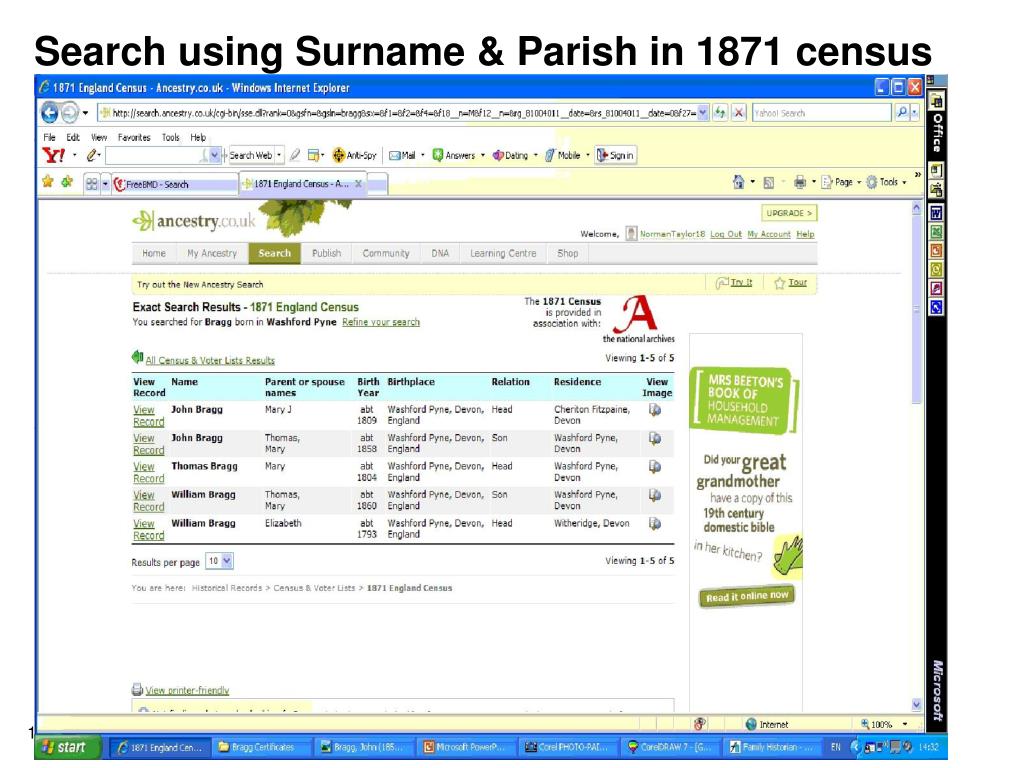This screenshot has width=1024, height=768.
Task: Open the address bar history dropdown
Action: tap(703, 112)
